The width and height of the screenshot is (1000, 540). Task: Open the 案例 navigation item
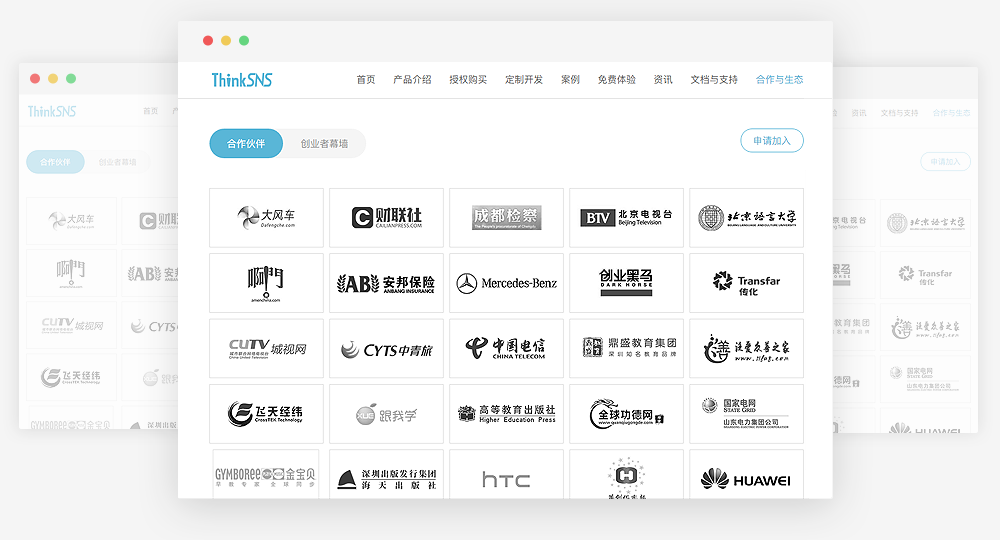coord(570,80)
